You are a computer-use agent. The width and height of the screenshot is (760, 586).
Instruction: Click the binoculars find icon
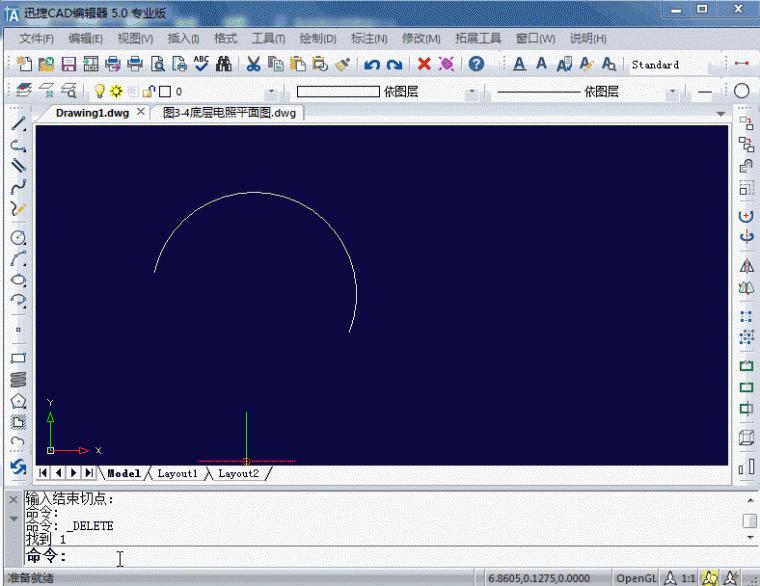[x=224, y=64]
